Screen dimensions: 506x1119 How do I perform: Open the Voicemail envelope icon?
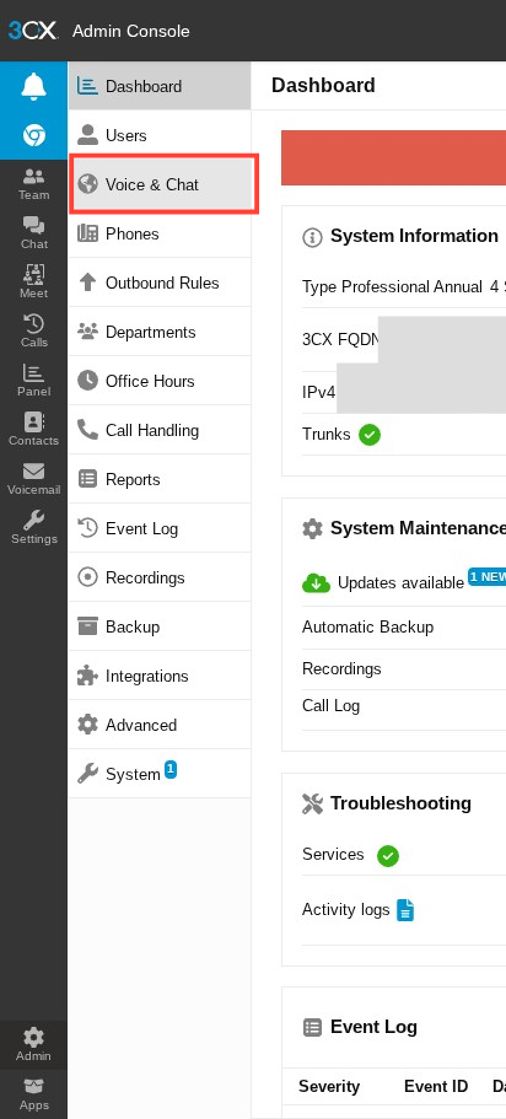pyautogui.click(x=34, y=479)
